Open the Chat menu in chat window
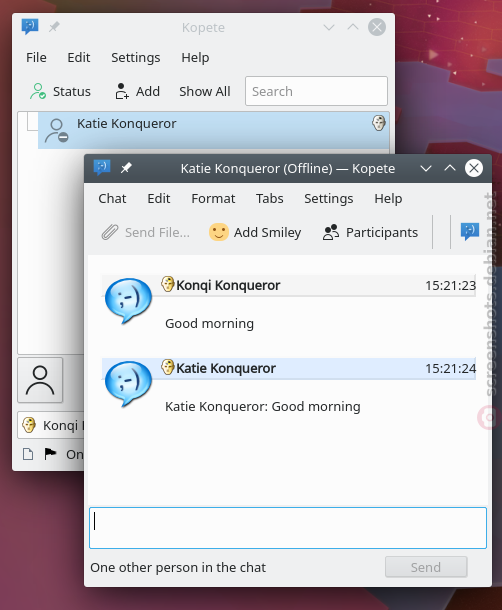This screenshot has height=610, width=502. coord(112,199)
